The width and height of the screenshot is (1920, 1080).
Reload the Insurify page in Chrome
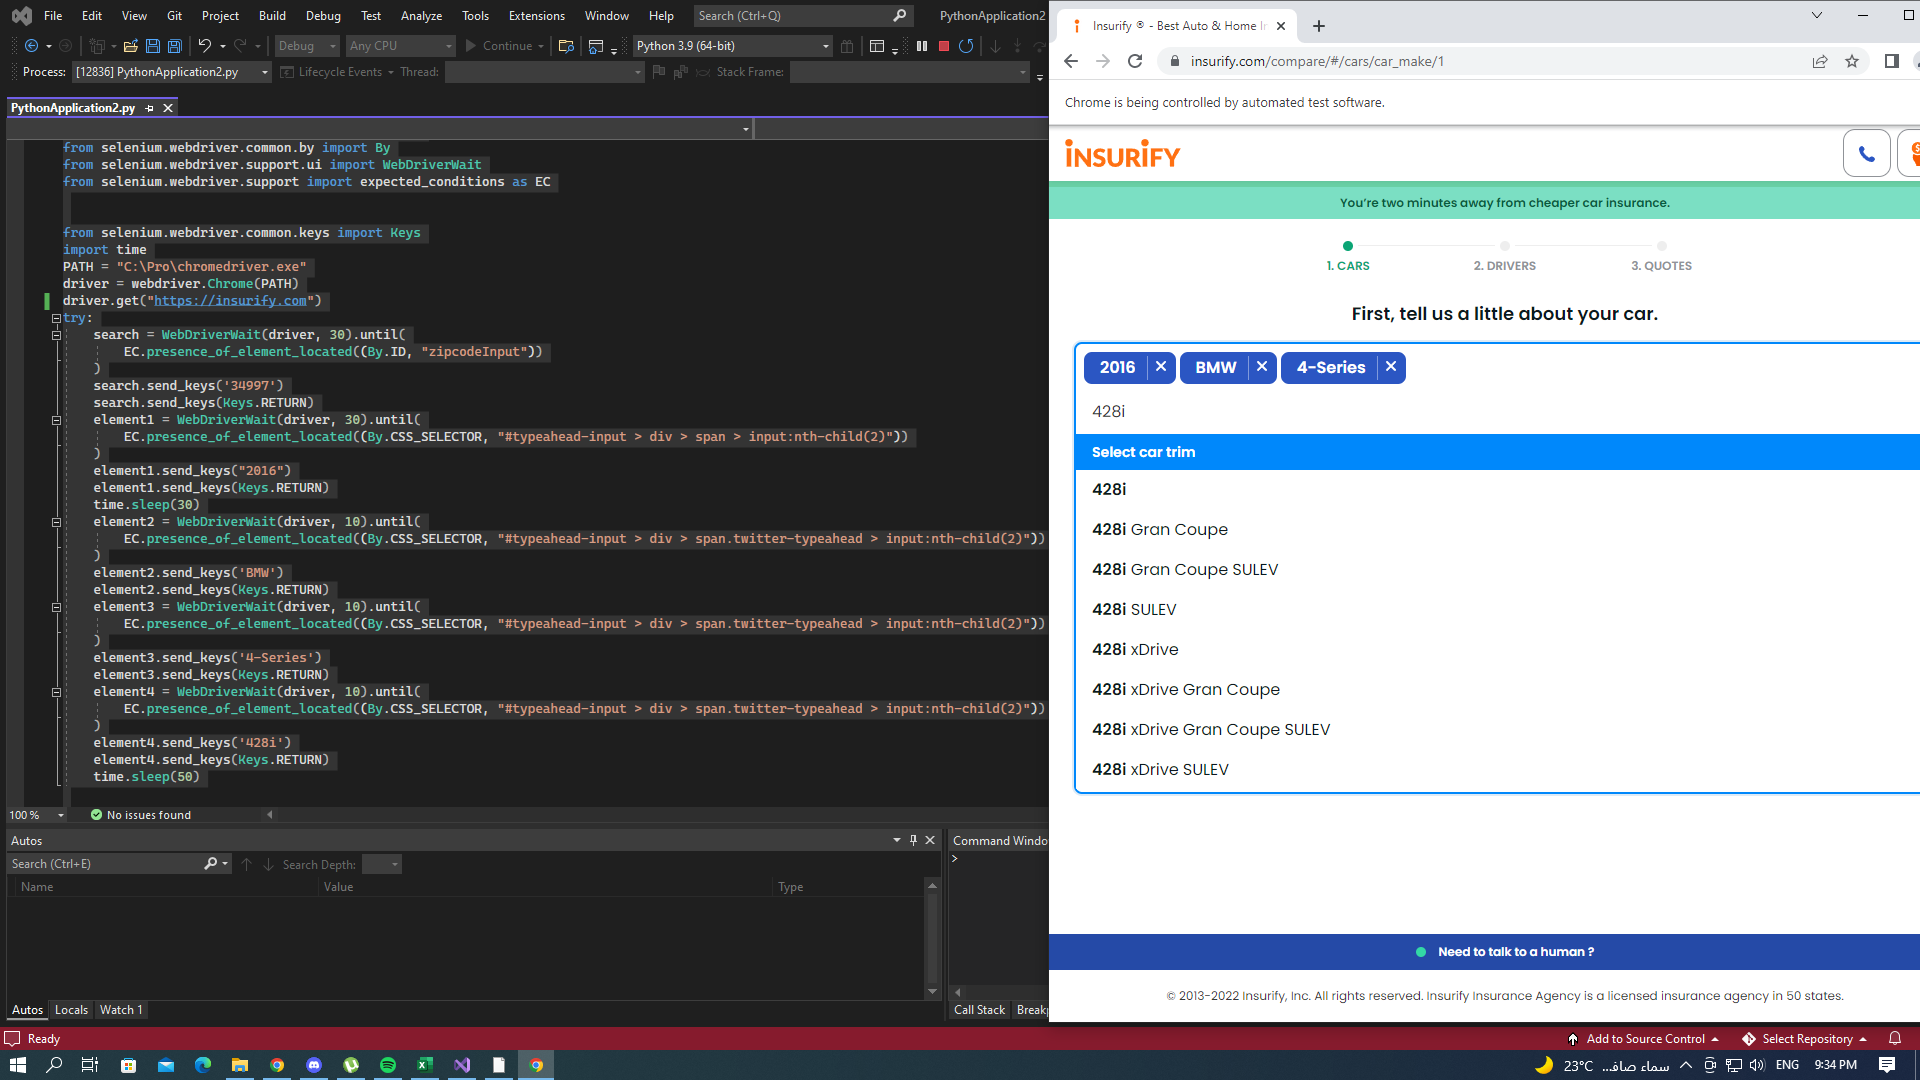(x=1135, y=61)
